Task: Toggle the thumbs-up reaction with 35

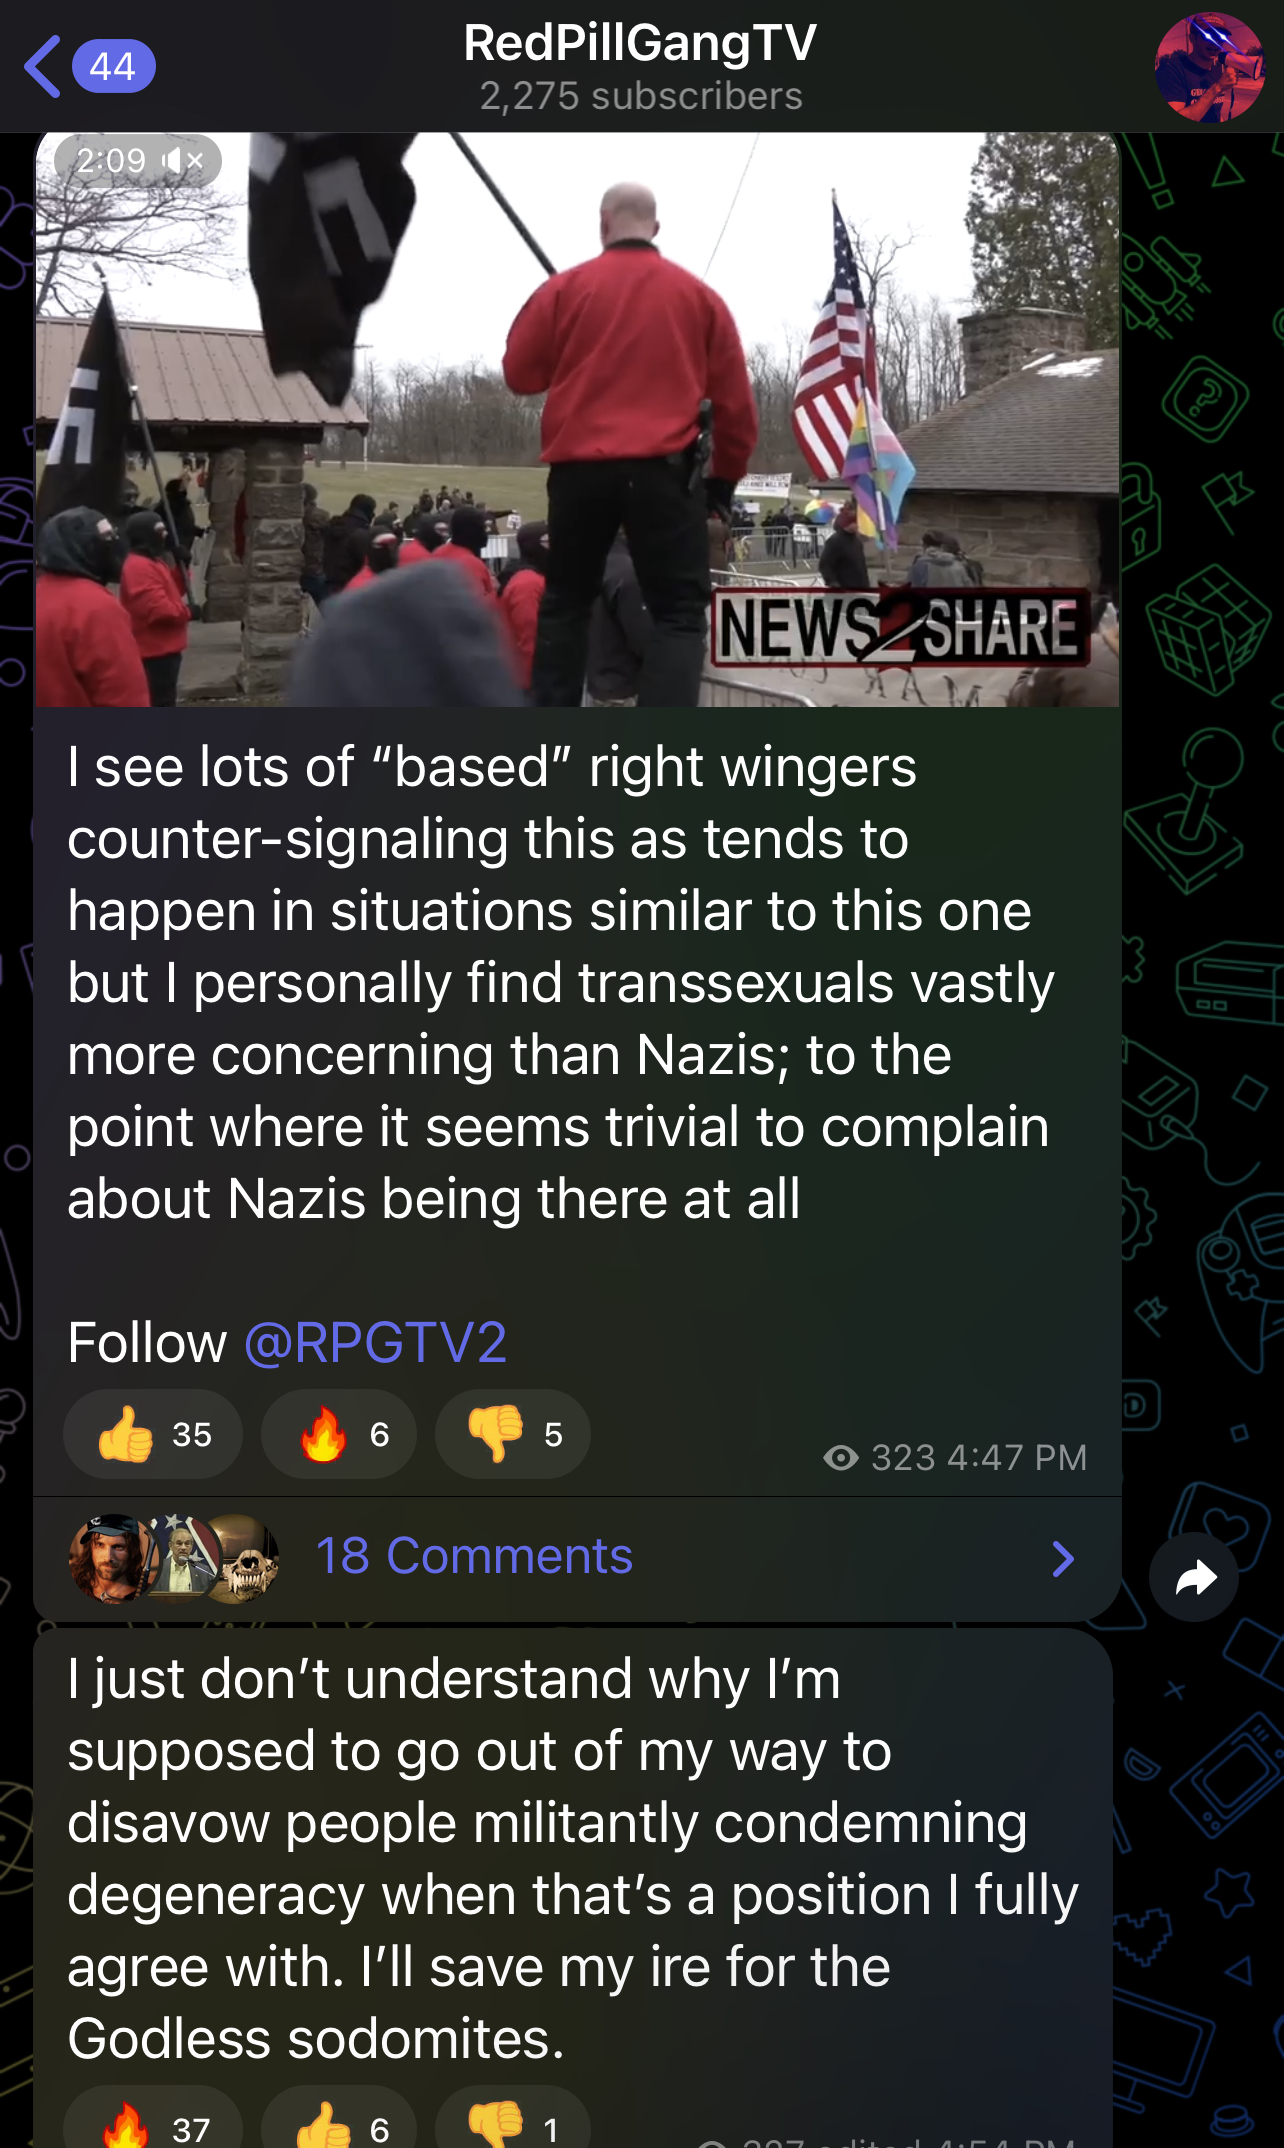Action: 152,1434
